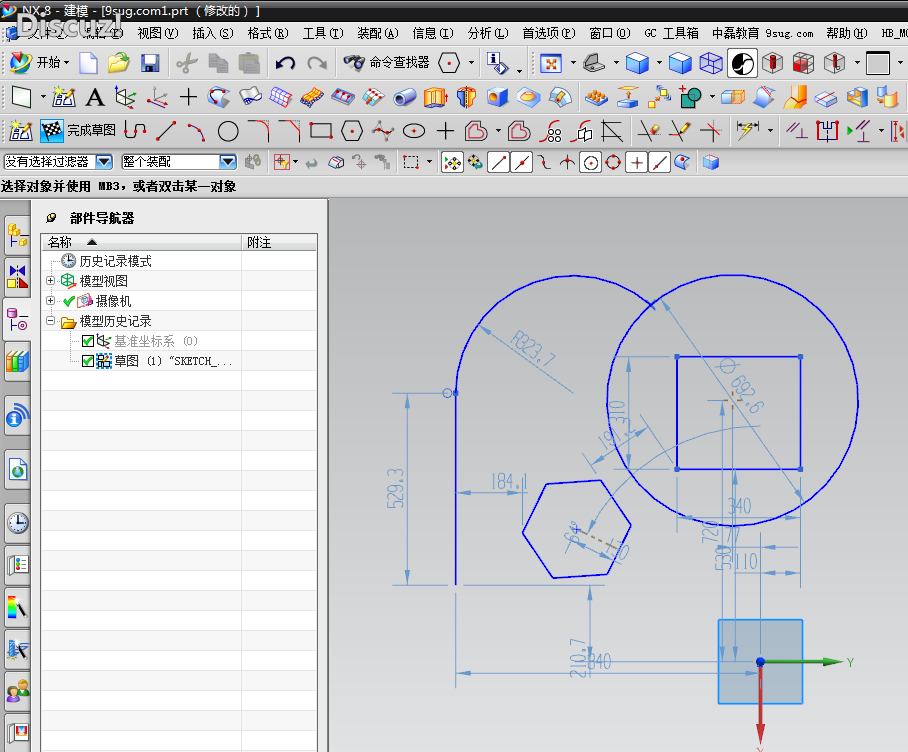Select the Profile sketch tool

pyautogui.click(x=134, y=131)
